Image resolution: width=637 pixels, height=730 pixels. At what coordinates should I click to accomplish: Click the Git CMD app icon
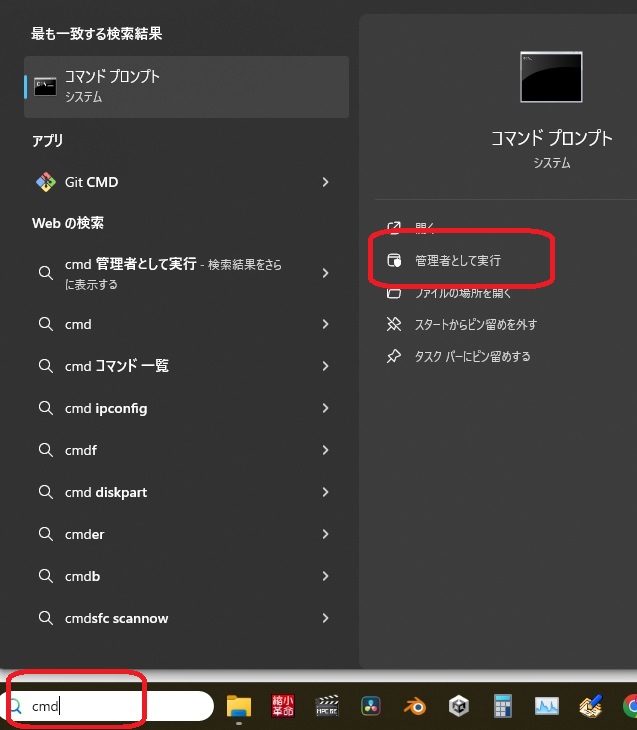click(46, 182)
